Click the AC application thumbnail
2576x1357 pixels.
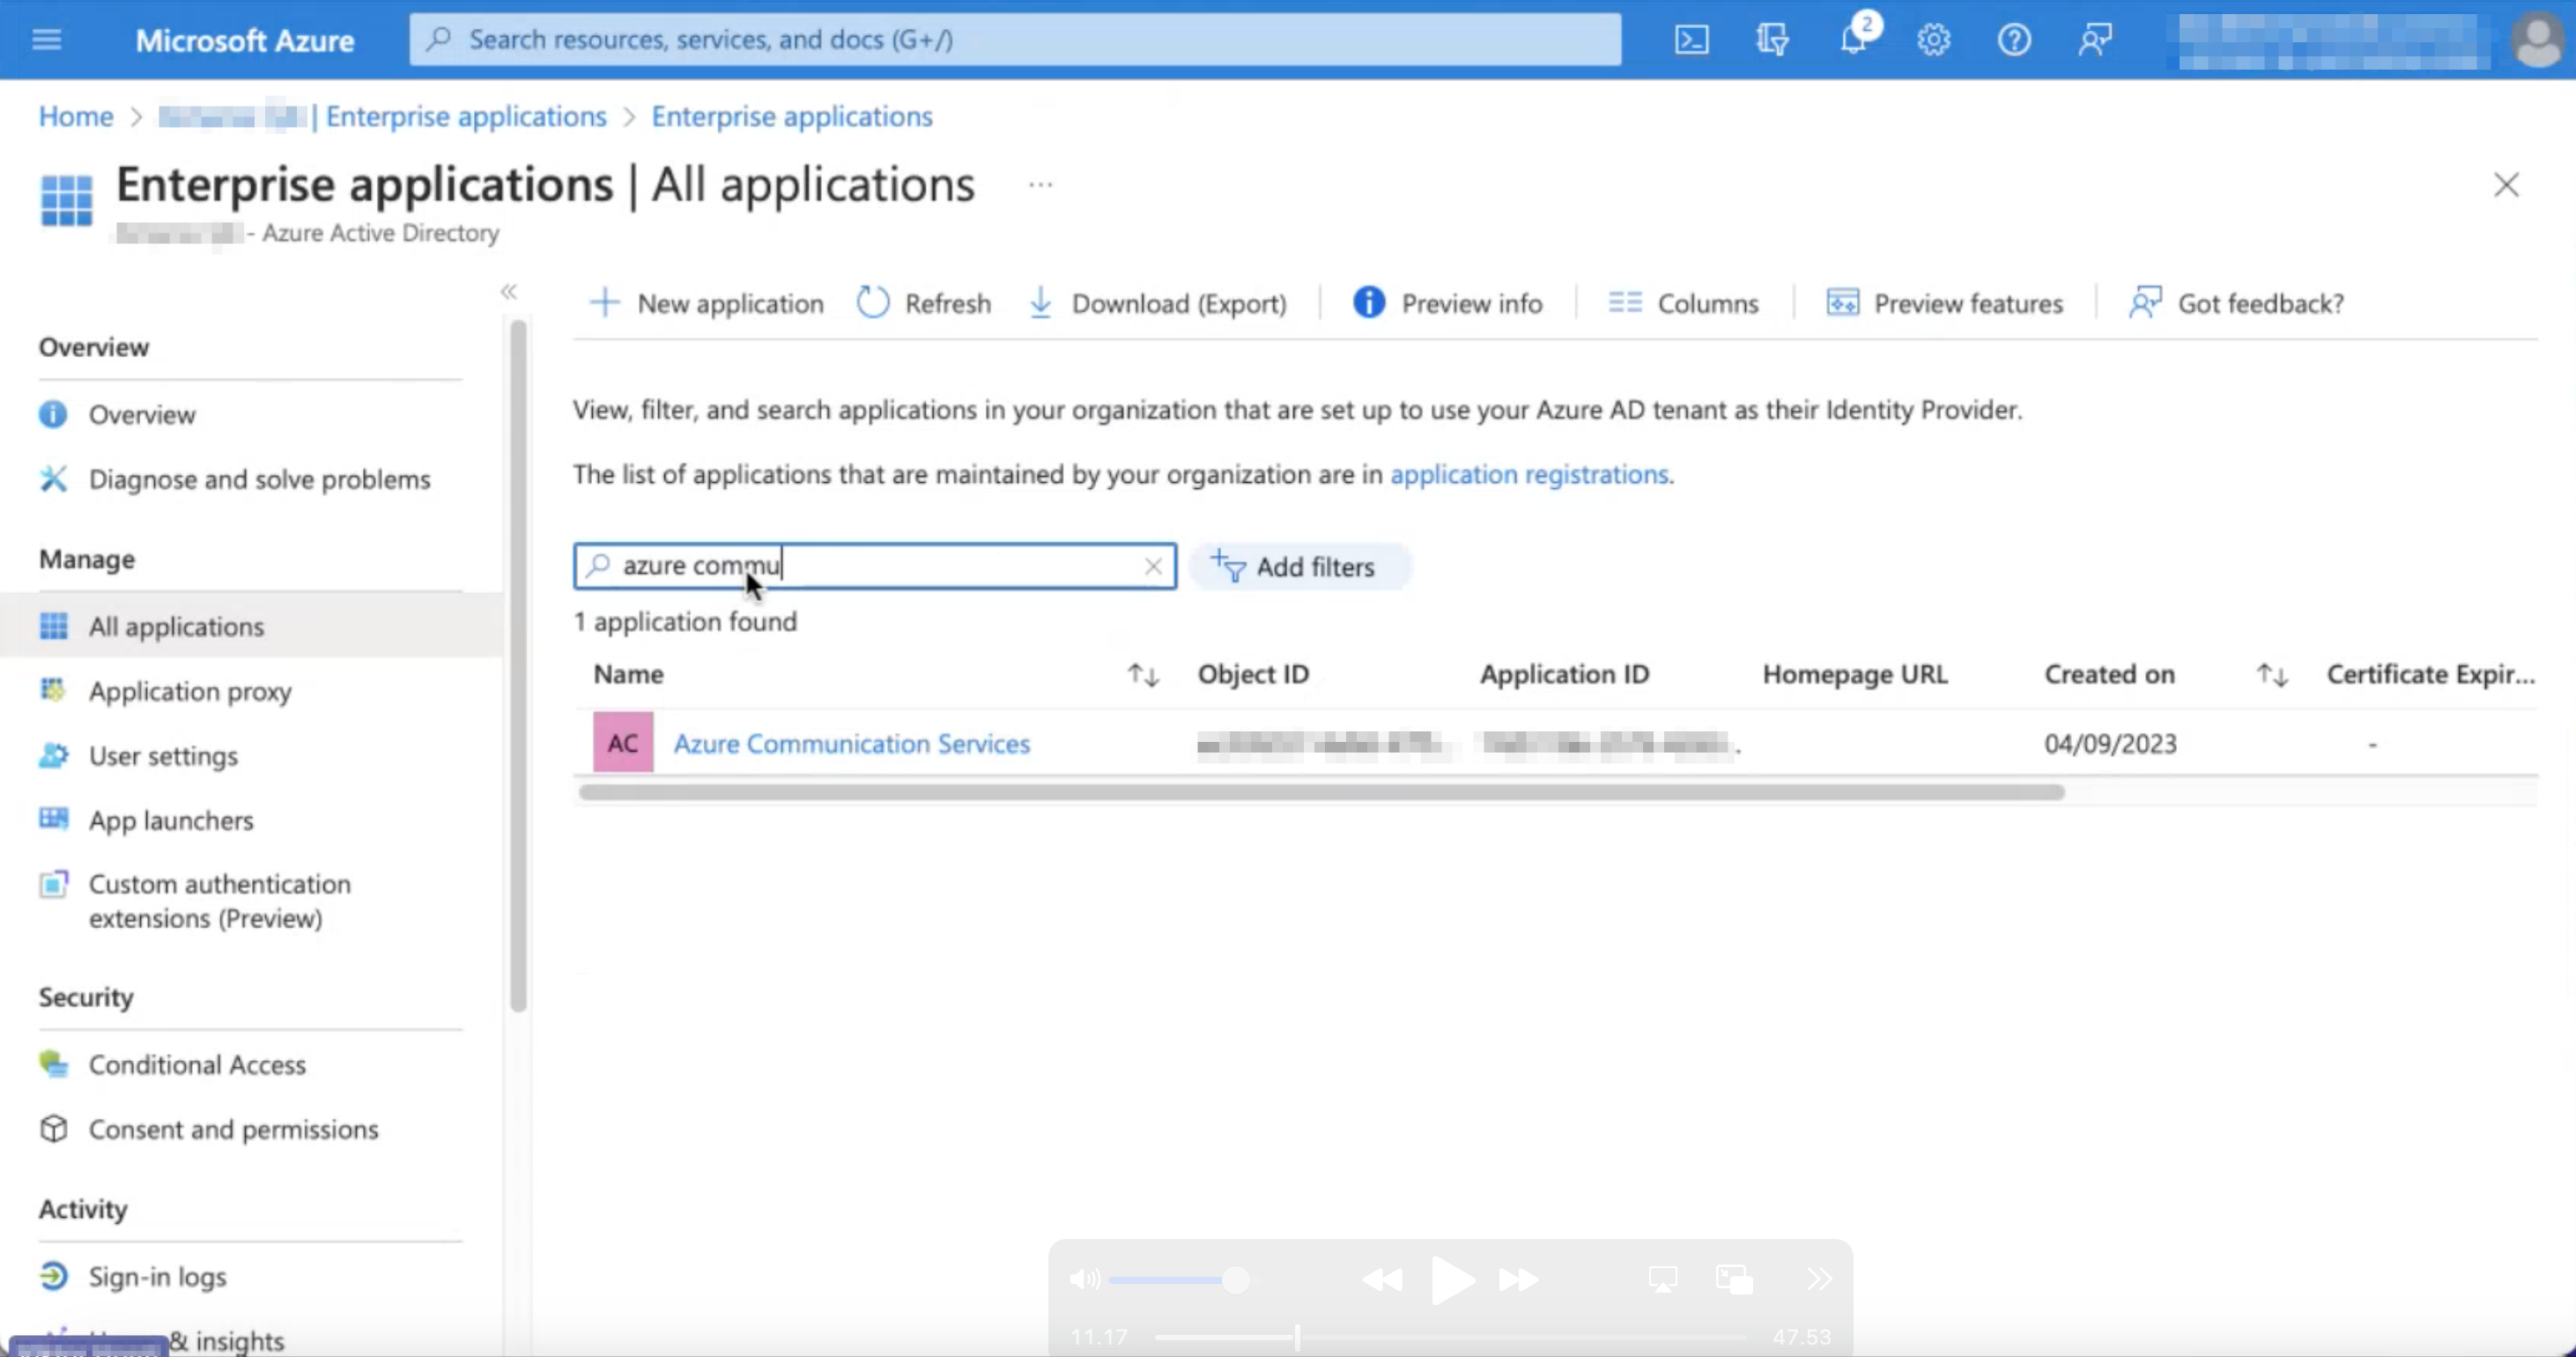[x=623, y=742]
